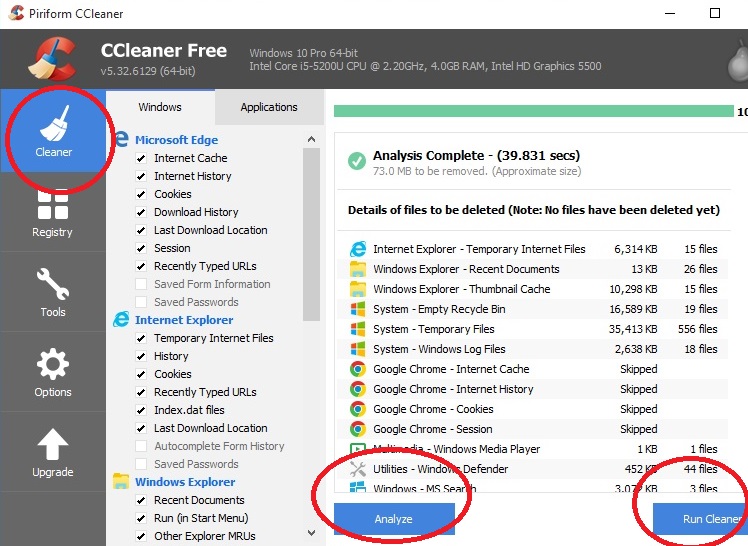
Task: Select 'Google Chrome - Cookies' result row
Action: [x=533, y=409]
